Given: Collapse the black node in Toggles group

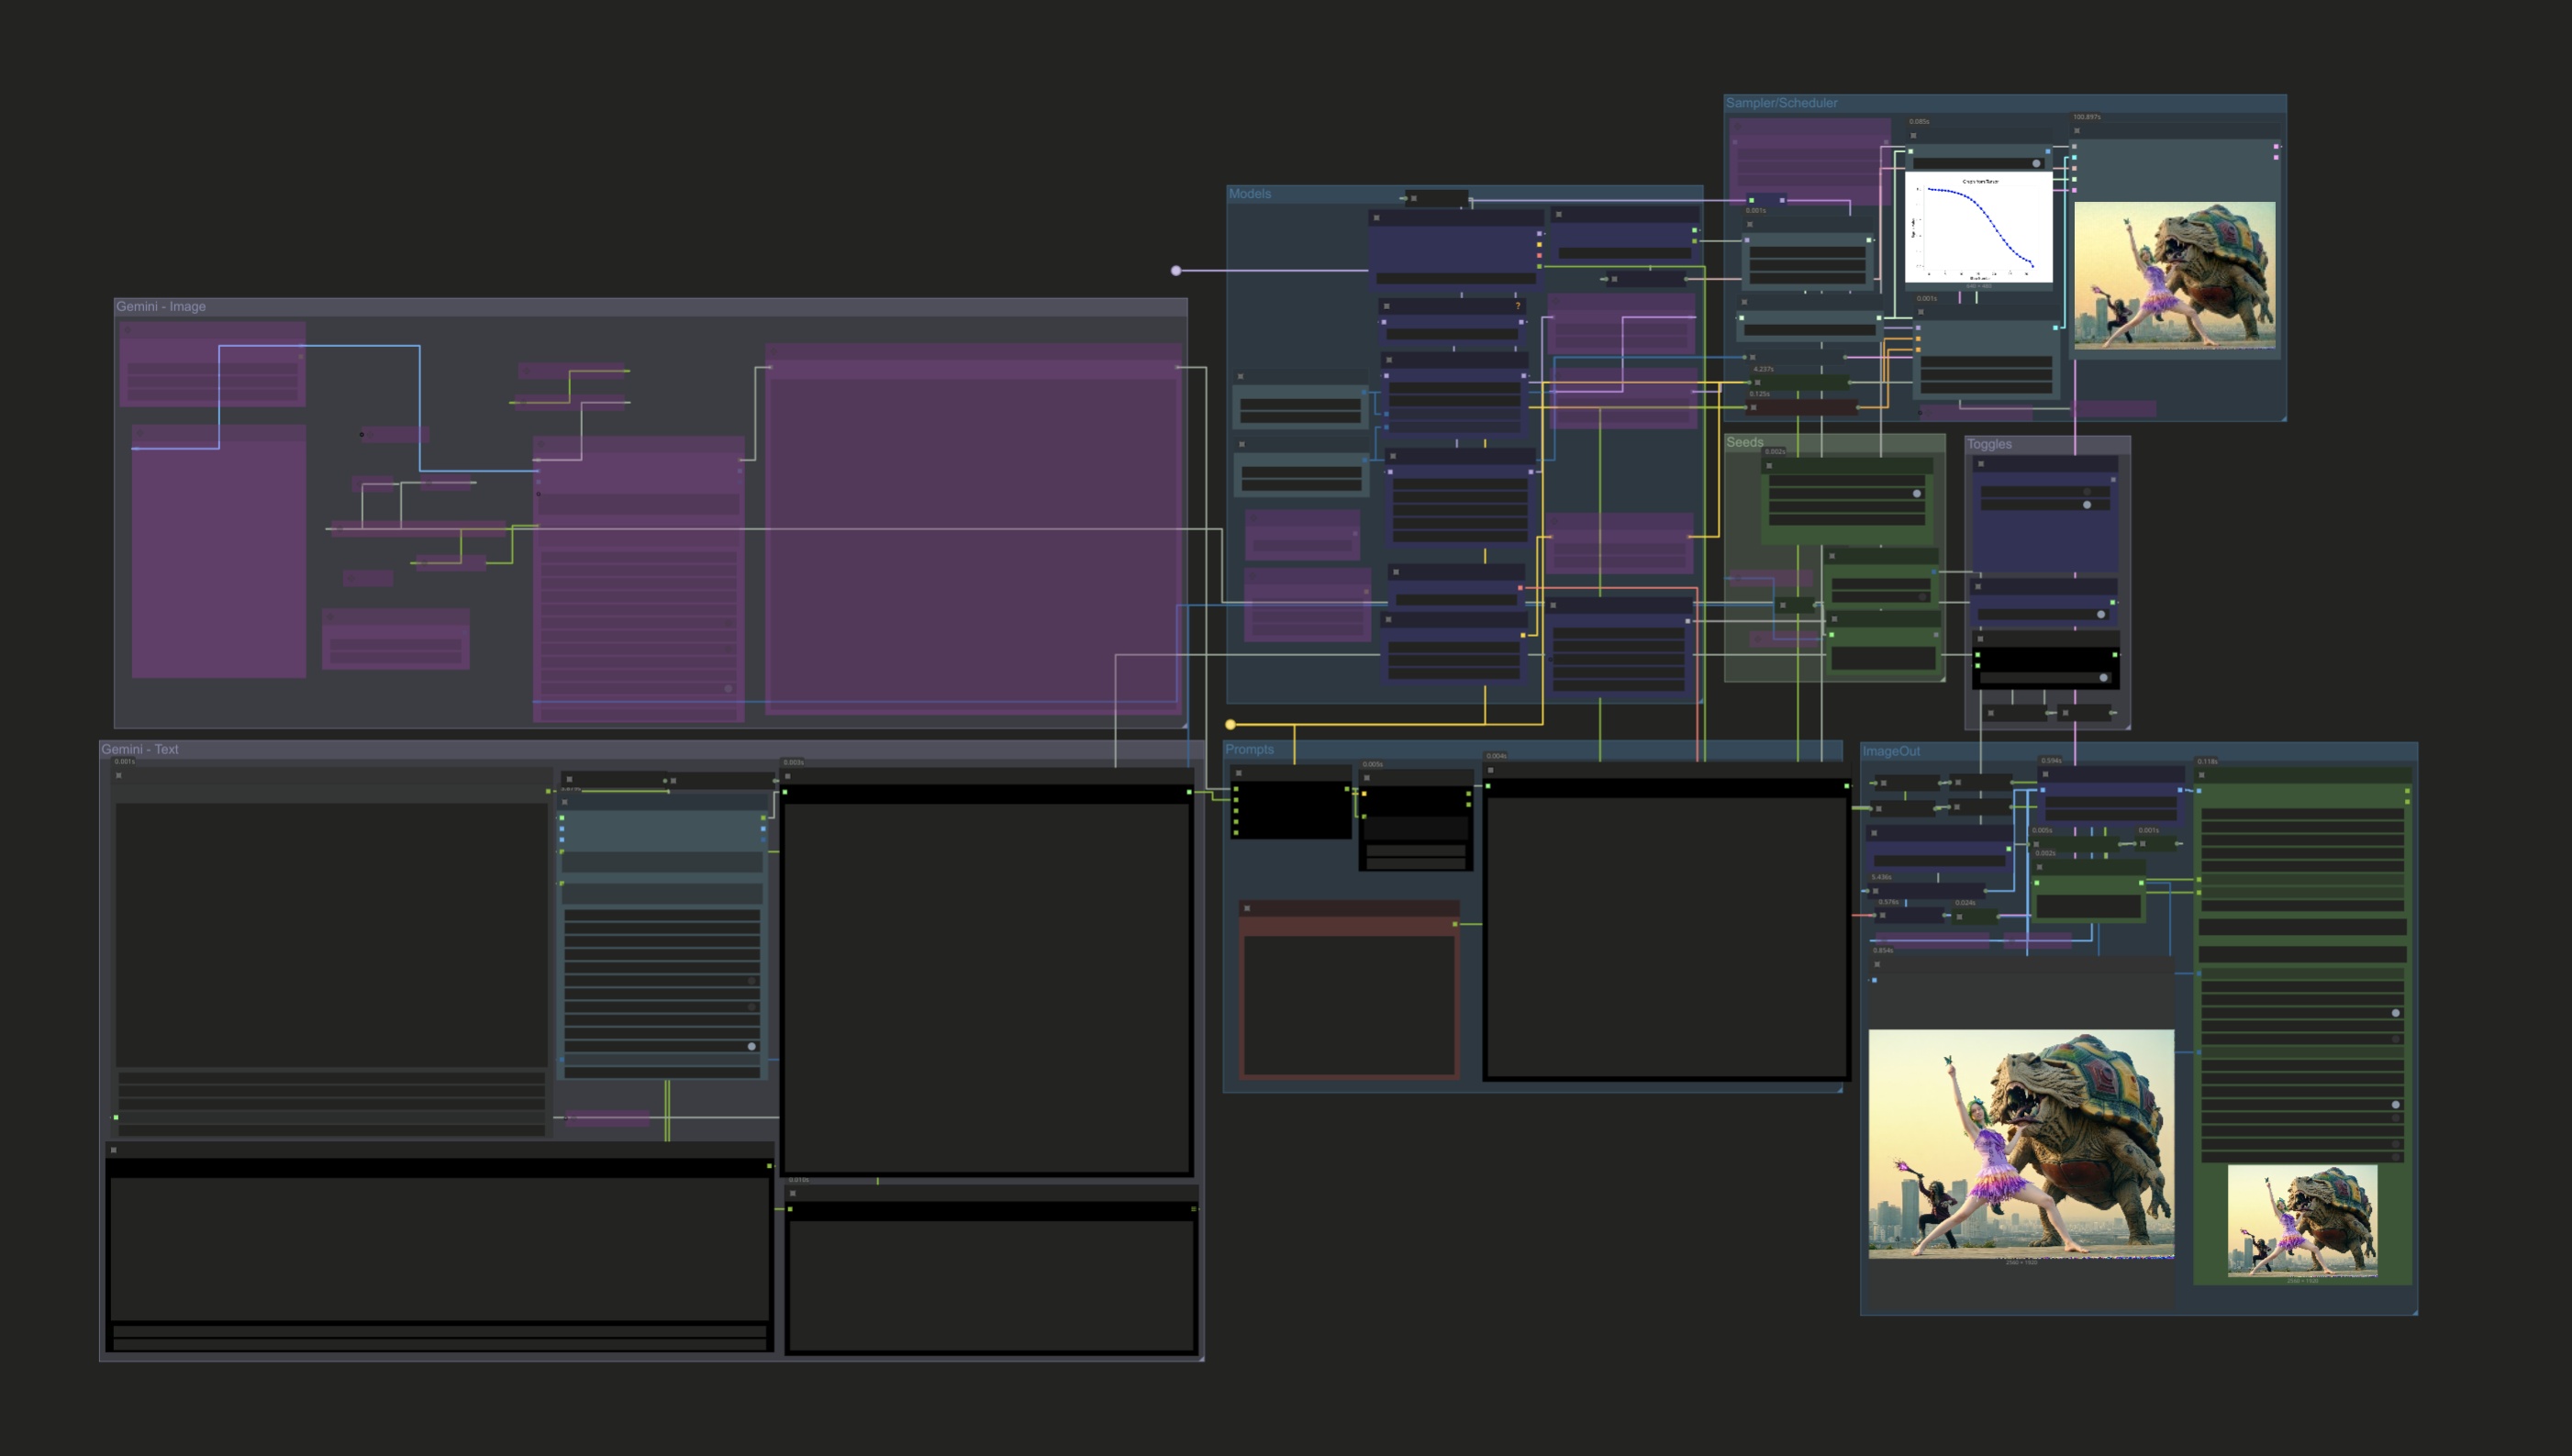Looking at the screenshot, I should click(x=1980, y=638).
